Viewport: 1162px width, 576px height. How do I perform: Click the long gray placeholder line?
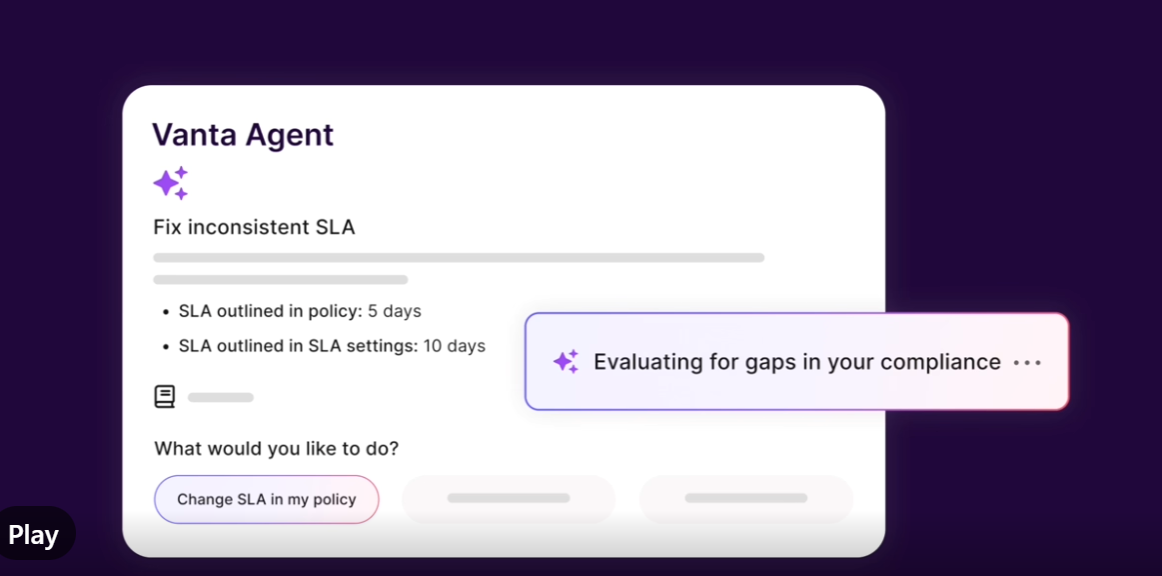458,258
